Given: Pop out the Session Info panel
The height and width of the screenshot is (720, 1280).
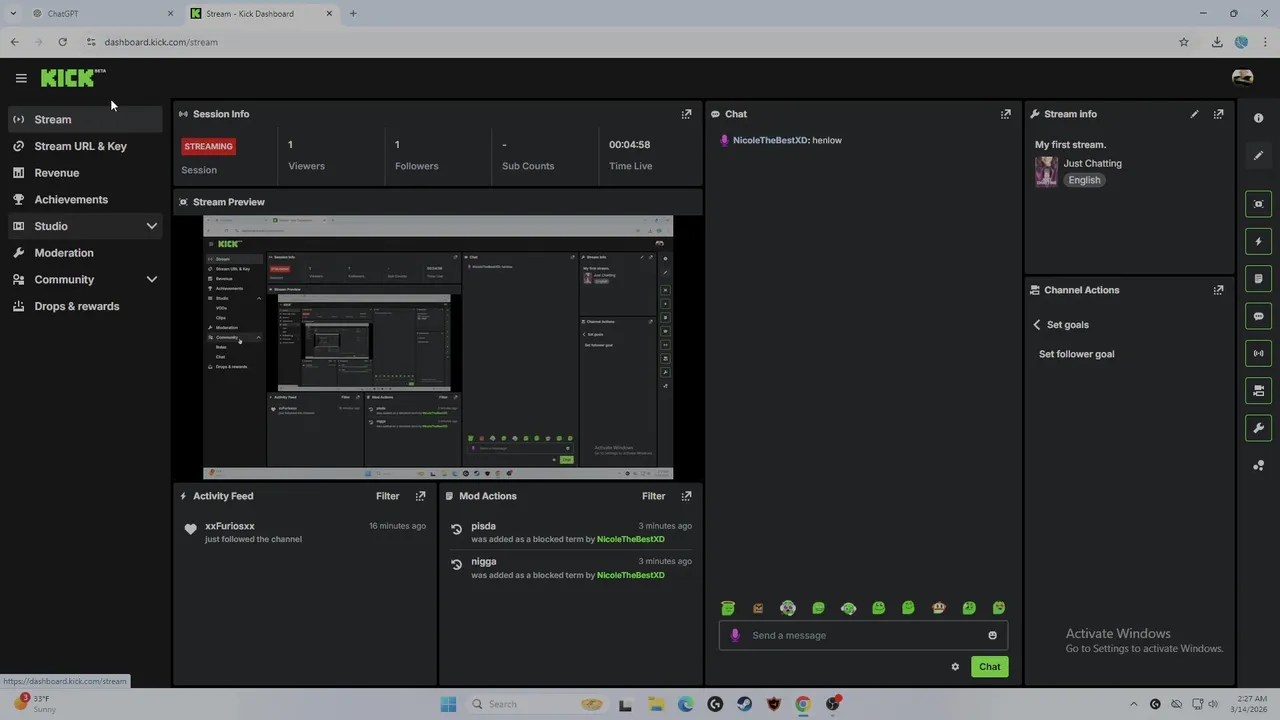Looking at the screenshot, I should (x=686, y=114).
